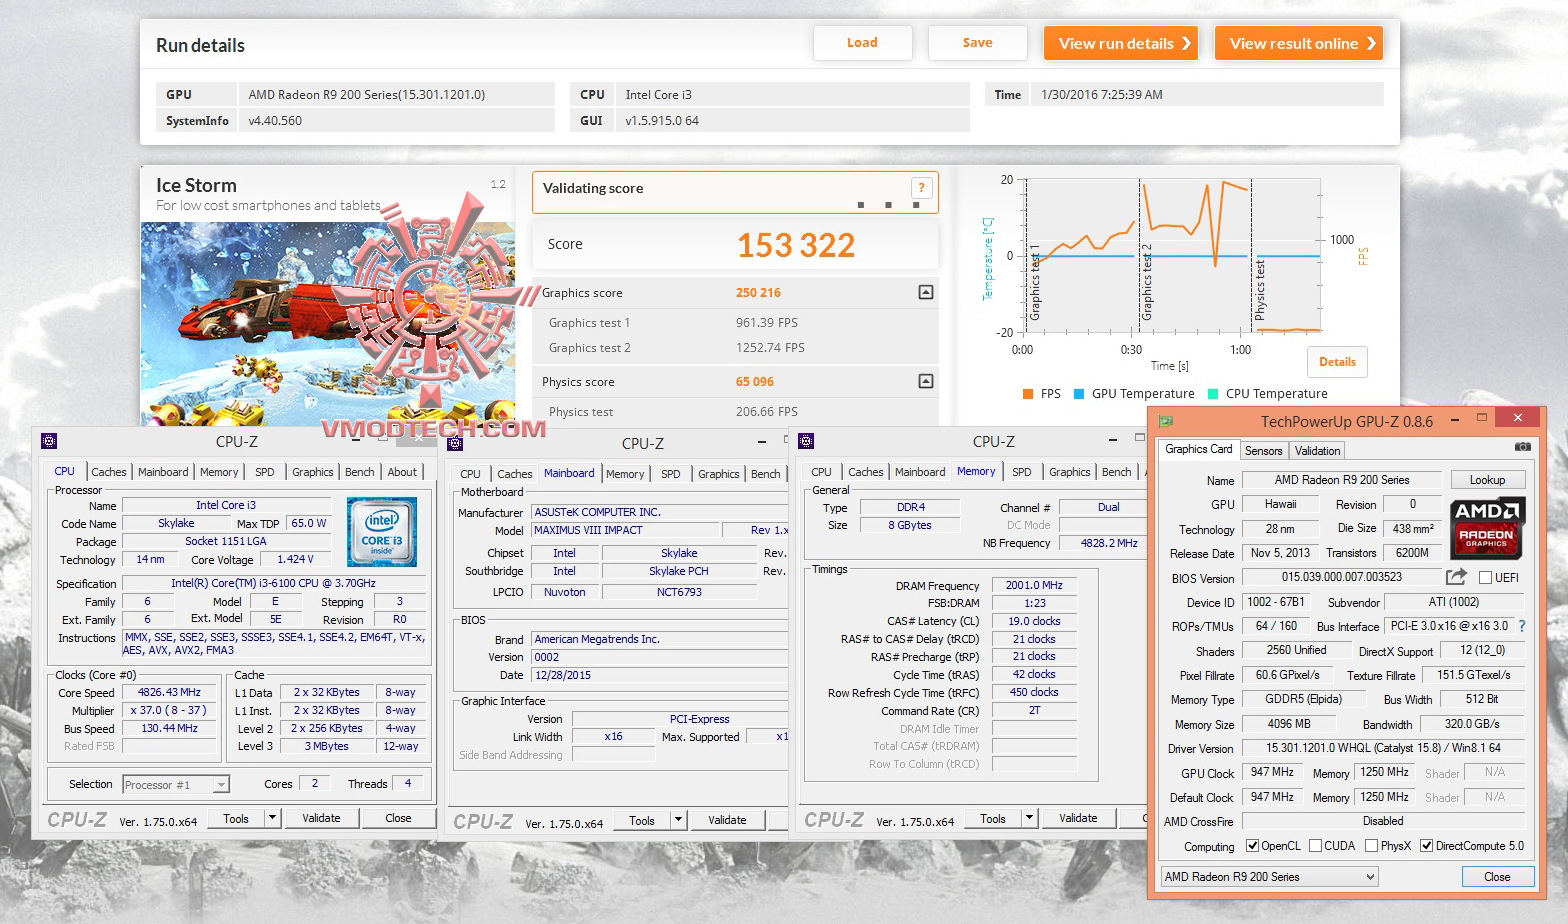Image resolution: width=1568 pixels, height=924 pixels.
Task: Click the DRAM Frequency 2001.0 MHz value
Action: point(1034,585)
